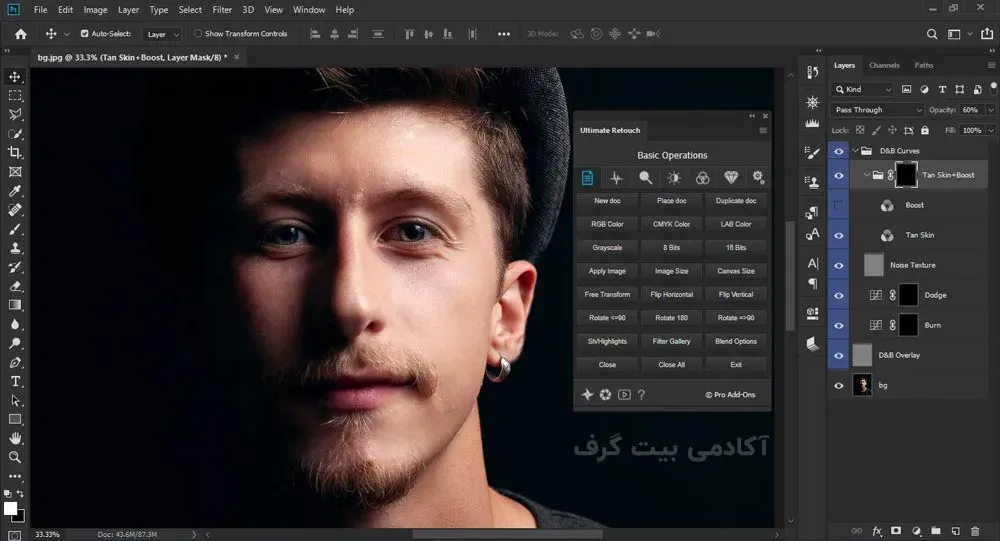Viewport: 1000px width, 541px height.
Task: Open the Layers panel menu
Action: coord(991,65)
